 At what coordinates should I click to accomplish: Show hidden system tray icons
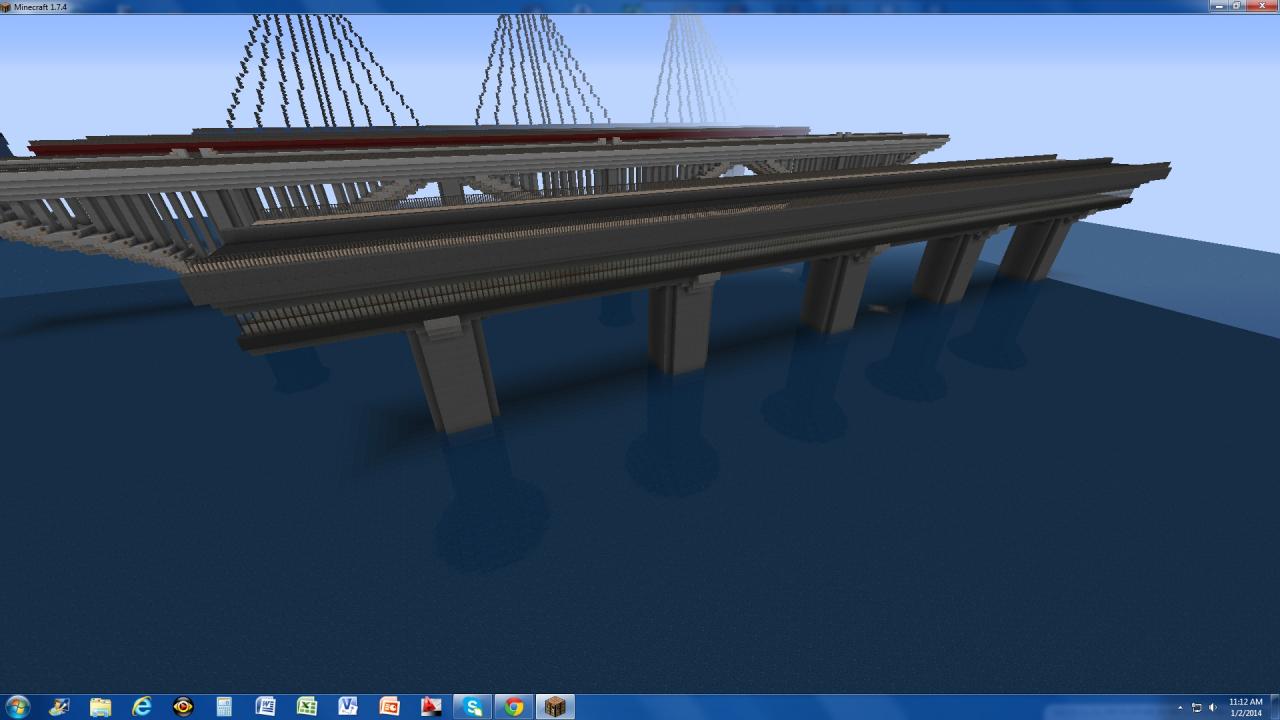click(1180, 707)
